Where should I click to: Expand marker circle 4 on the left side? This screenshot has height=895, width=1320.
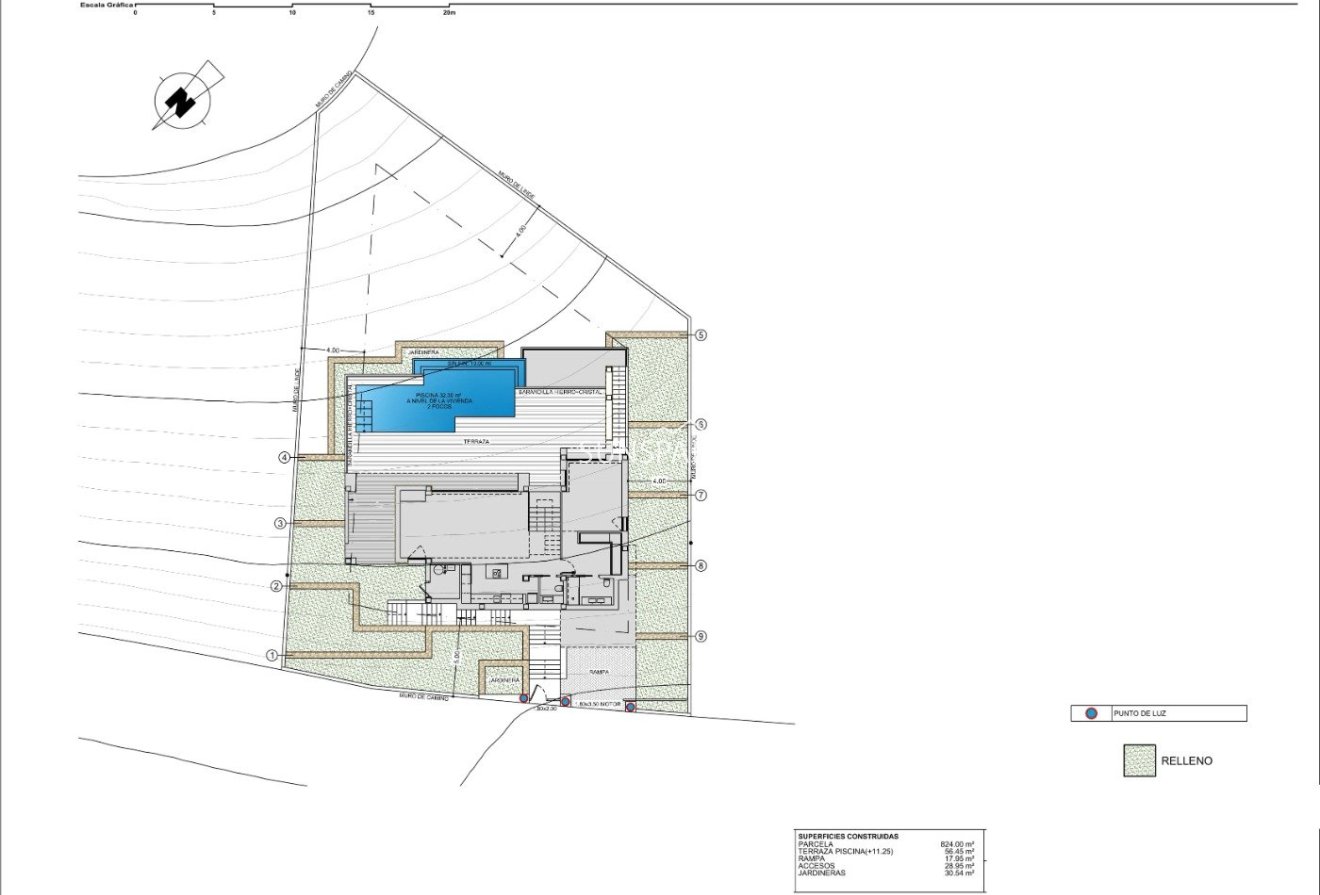coord(283,457)
